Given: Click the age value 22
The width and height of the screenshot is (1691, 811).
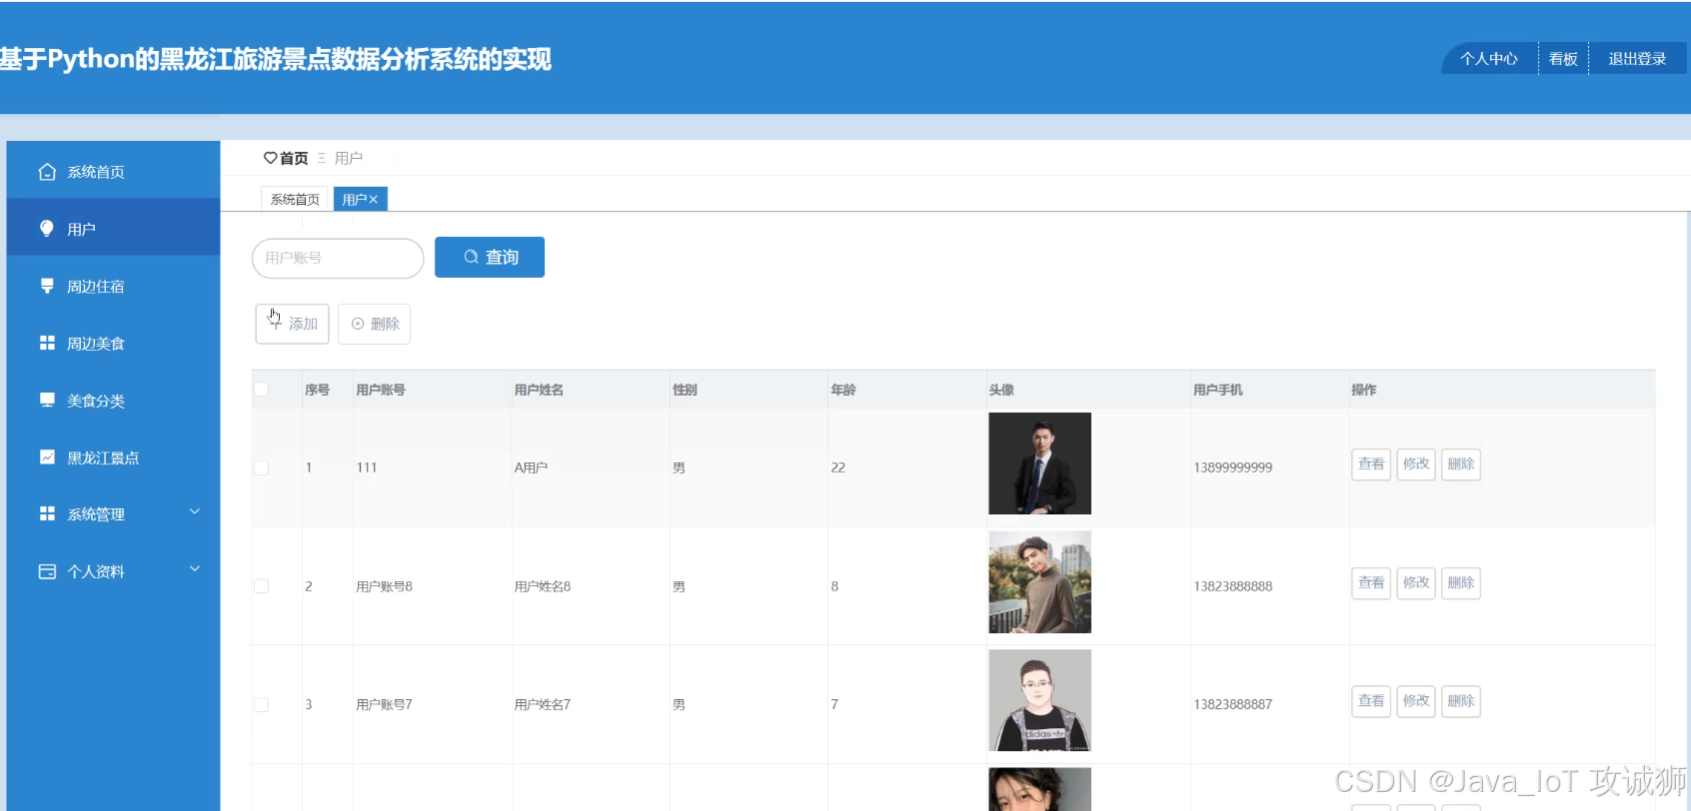Looking at the screenshot, I should click(x=838, y=468).
